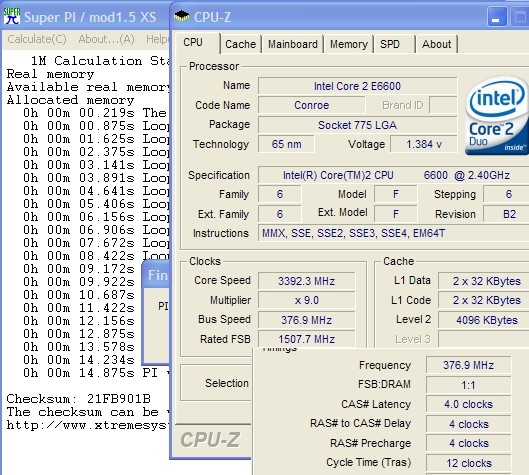Click the Multiplier value x 9.0
Viewport: 529px width, 475px height.
click(x=307, y=300)
